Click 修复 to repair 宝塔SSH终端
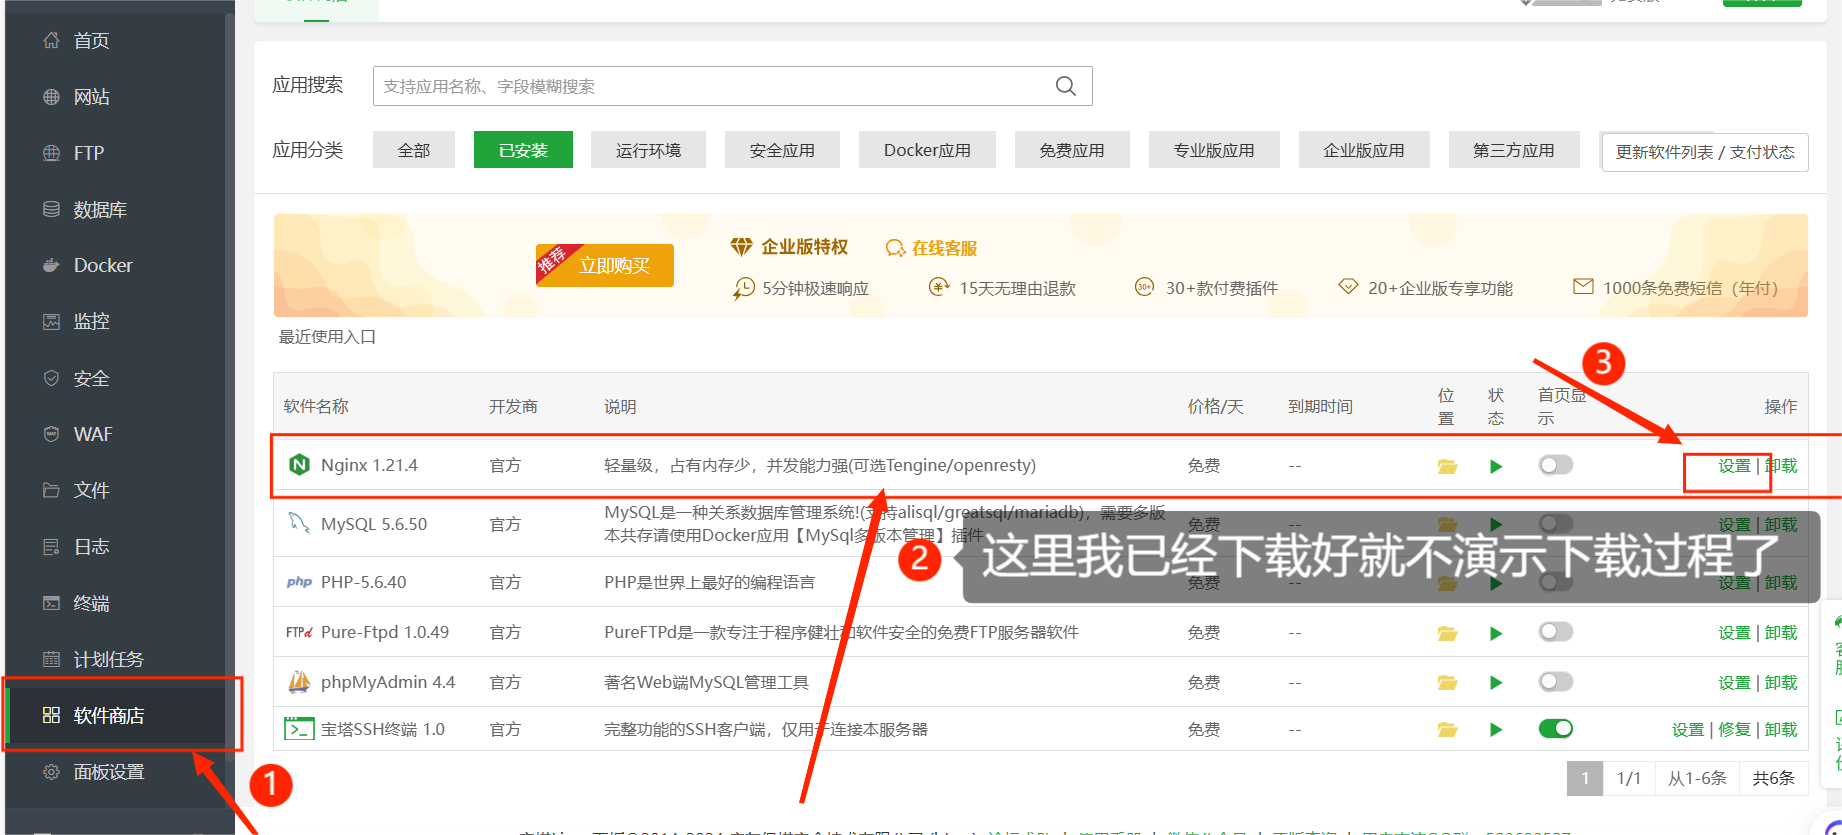This screenshot has height=835, width=1842. (x=1735, y=730)
